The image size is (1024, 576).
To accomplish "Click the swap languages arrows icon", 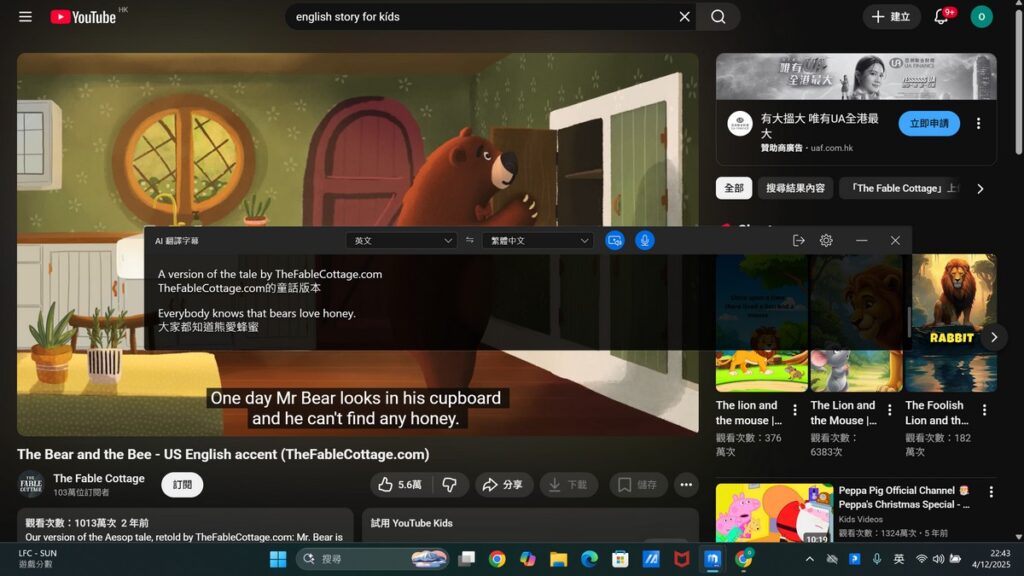I will (470, 241).
